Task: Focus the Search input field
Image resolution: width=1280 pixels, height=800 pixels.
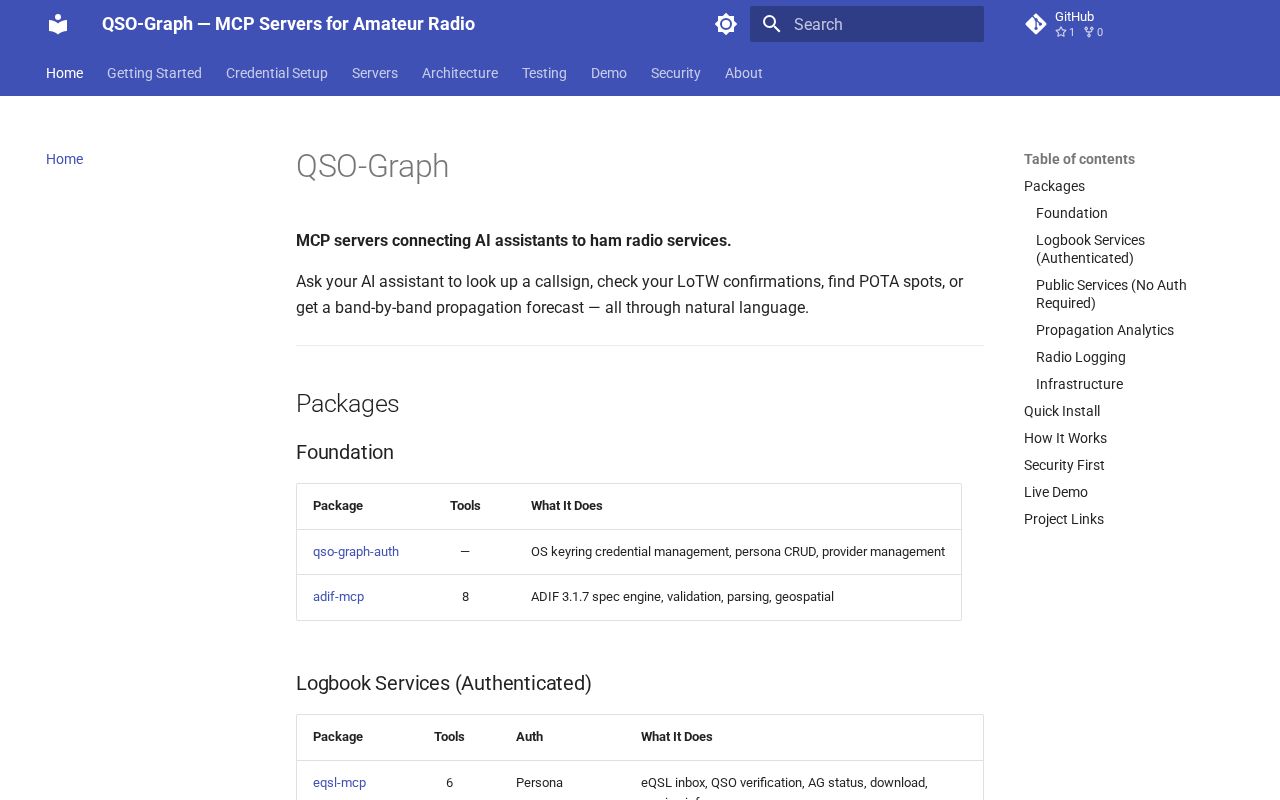Action: (867, 24)
